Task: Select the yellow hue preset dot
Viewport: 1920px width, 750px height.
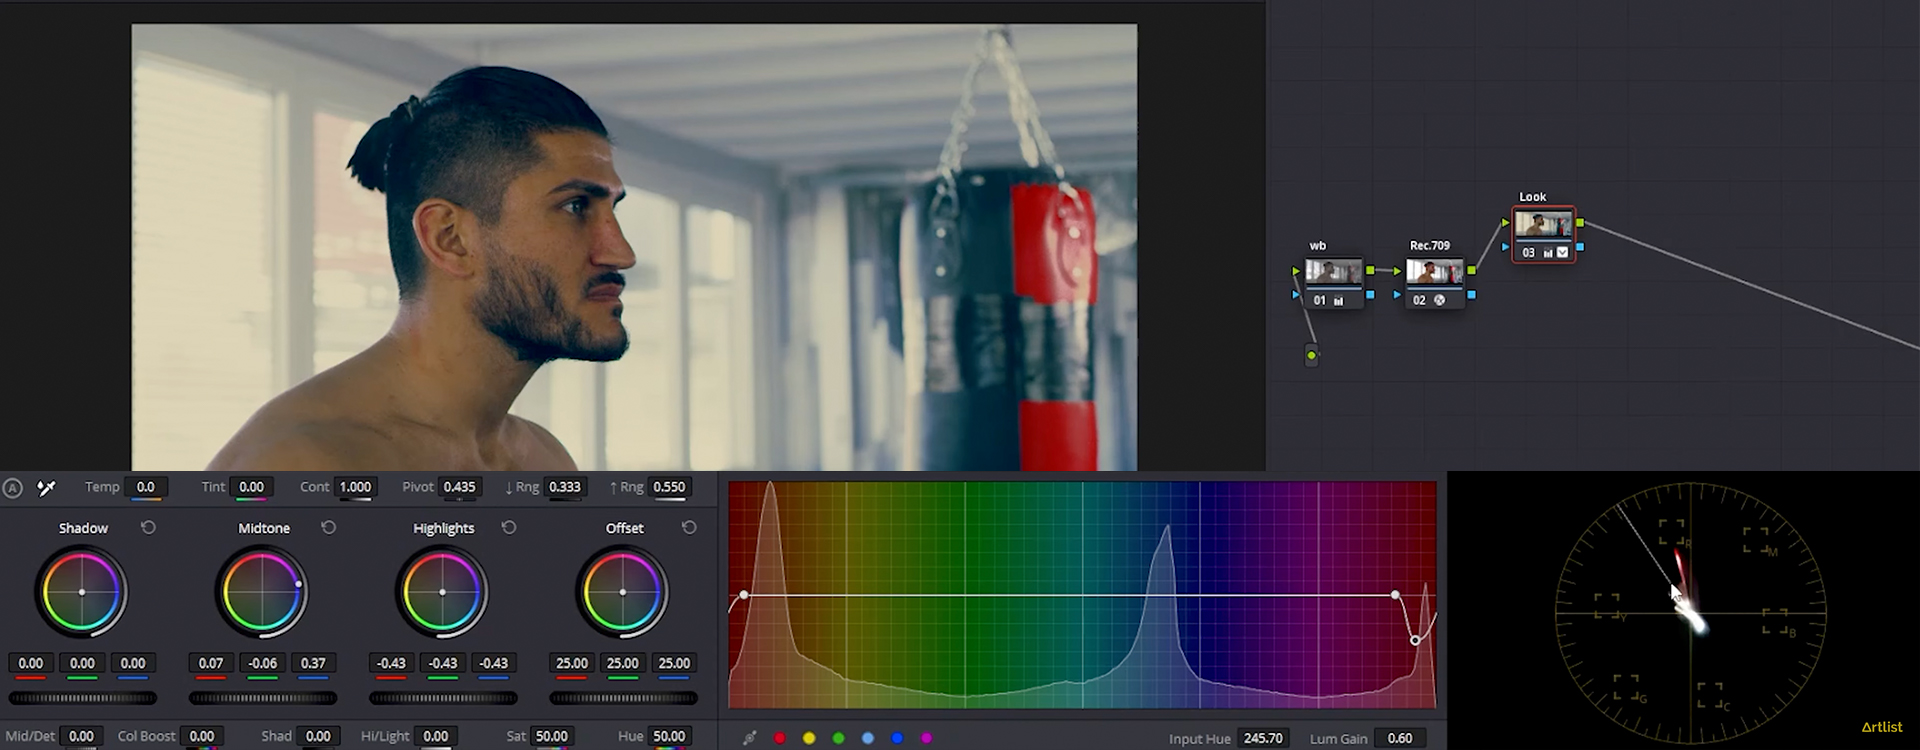Action: pyautogui.click(x=809, y=738)
